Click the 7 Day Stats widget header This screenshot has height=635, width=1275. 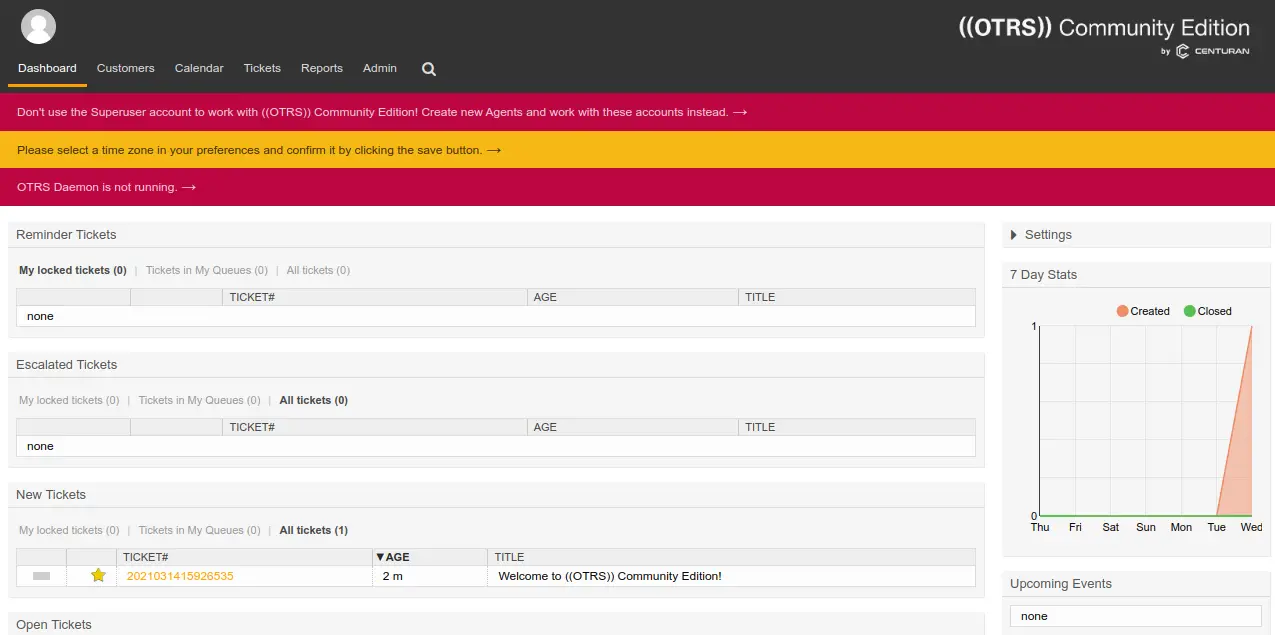coord(1136,275)
